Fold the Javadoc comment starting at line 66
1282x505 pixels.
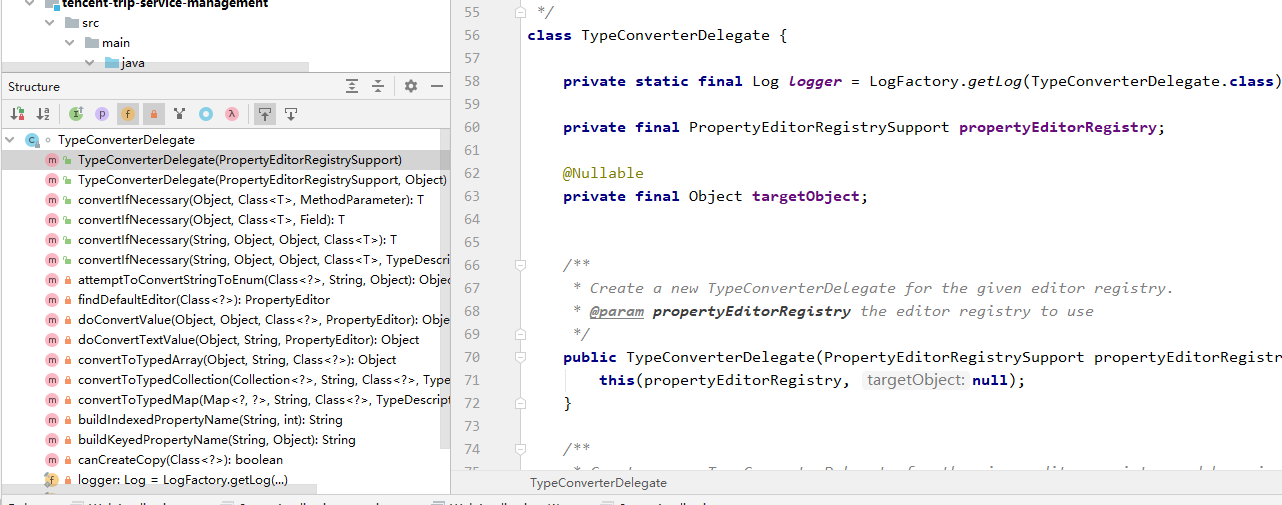coord(520,265)
